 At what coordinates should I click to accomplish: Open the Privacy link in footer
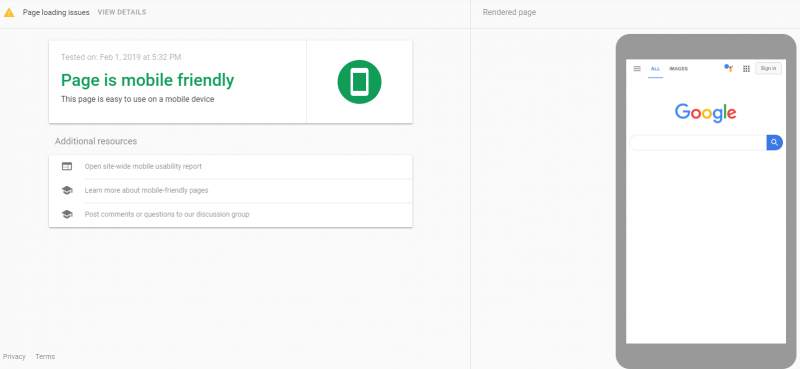click(14, 357)
